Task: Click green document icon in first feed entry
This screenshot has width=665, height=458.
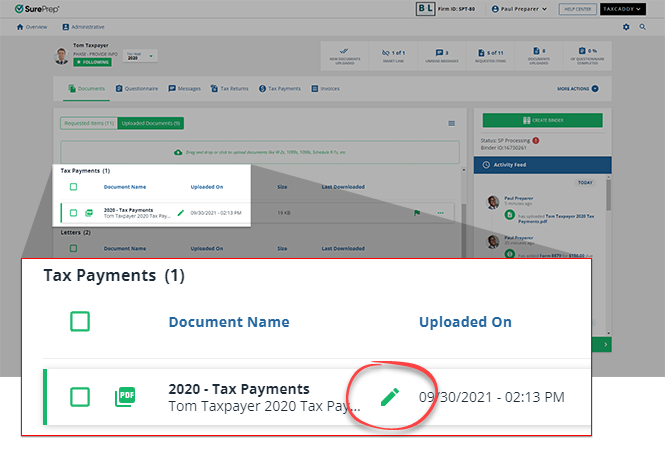Action: [x=509, y=215]
